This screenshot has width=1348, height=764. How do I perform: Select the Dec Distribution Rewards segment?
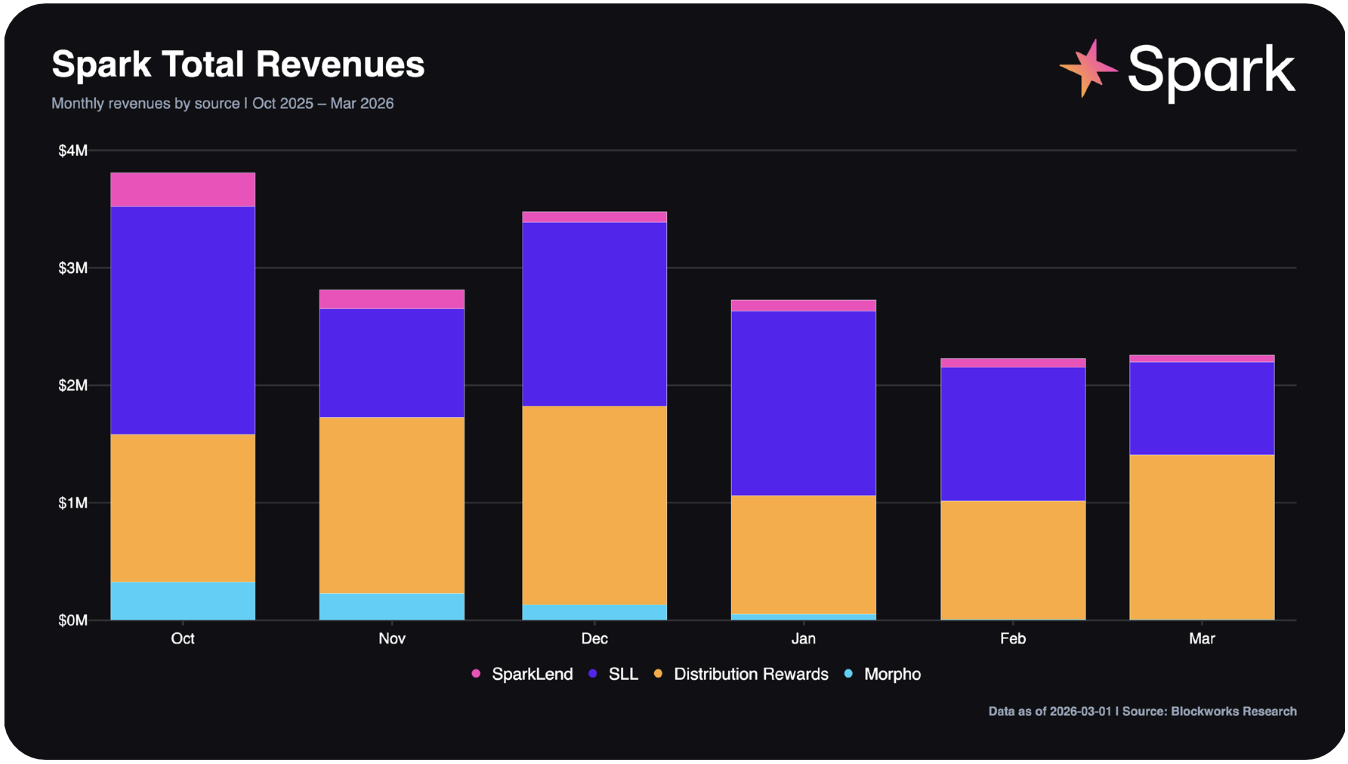pos(595,505)
